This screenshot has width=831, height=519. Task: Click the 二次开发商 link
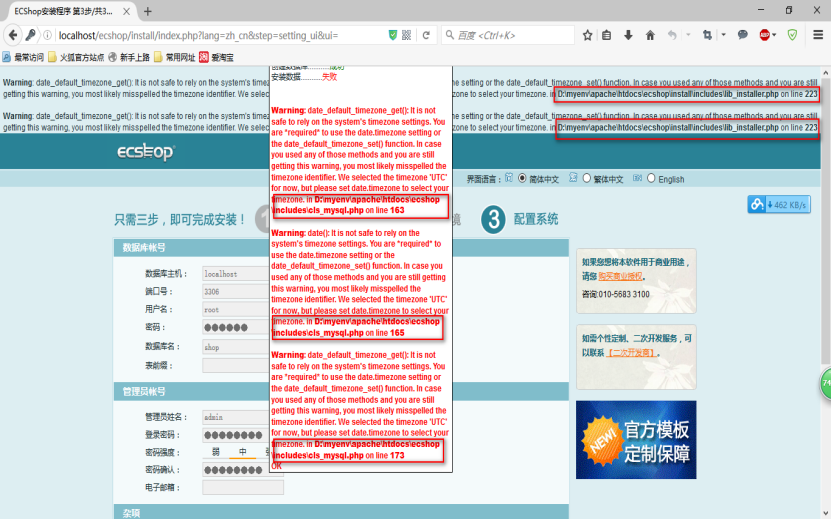click(x=631, y=353)
